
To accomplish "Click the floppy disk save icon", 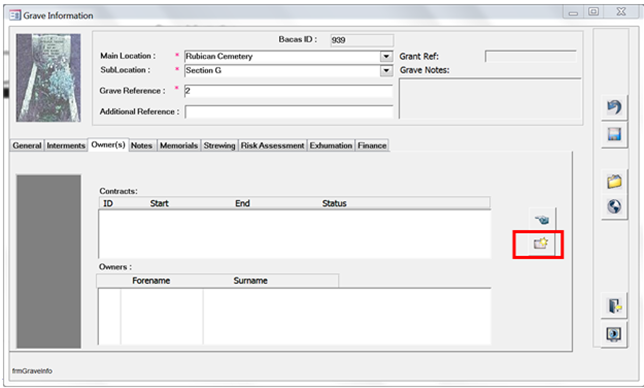I will (x=614, y=135).
